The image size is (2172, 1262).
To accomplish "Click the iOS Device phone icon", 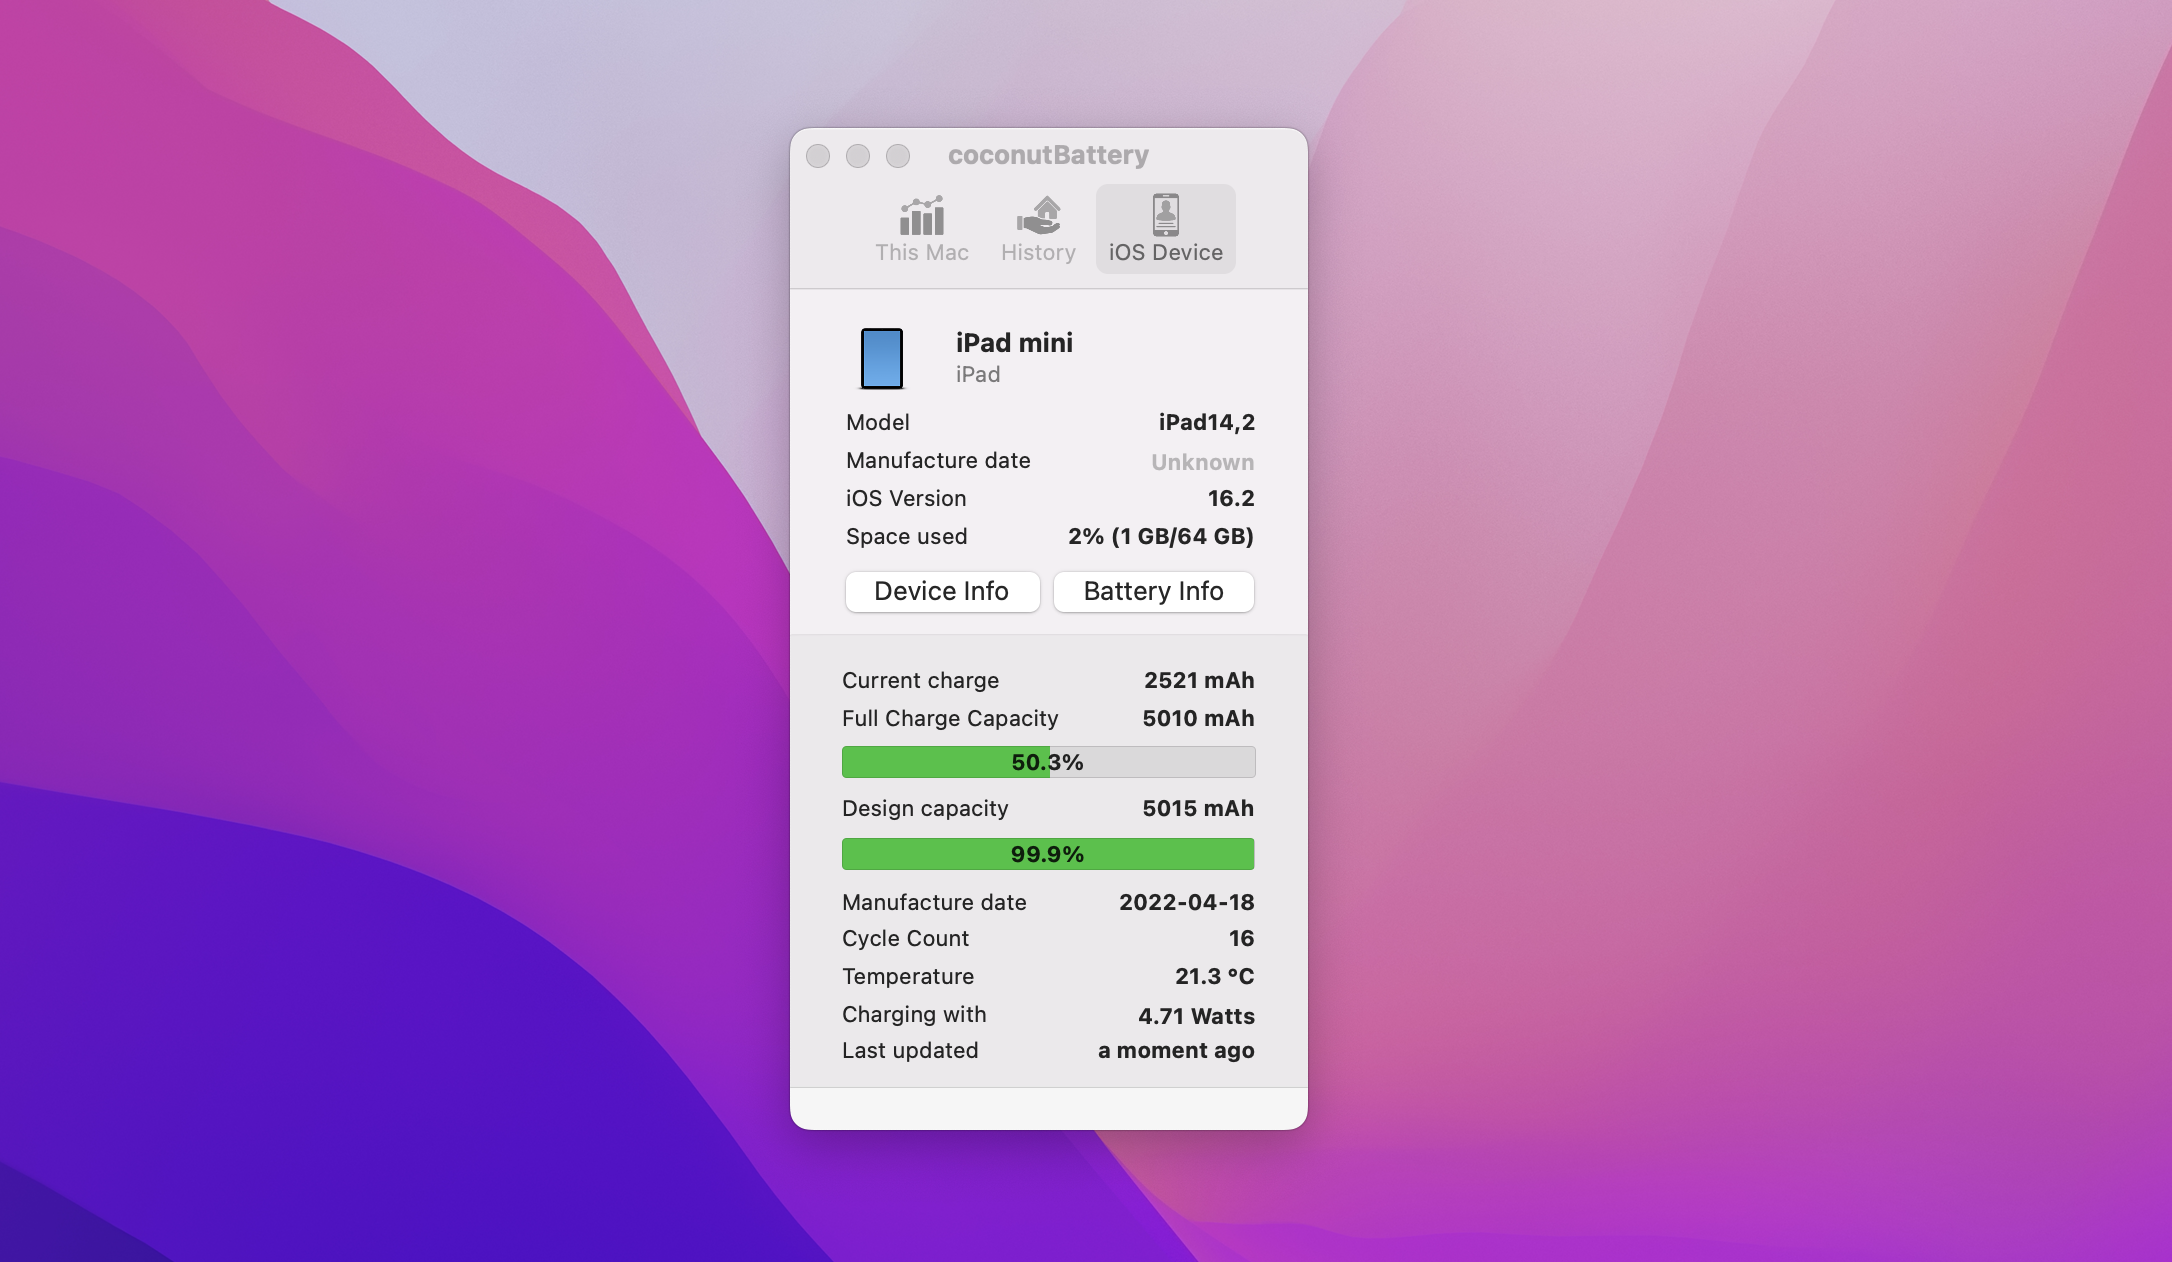I will point(1165,215).
